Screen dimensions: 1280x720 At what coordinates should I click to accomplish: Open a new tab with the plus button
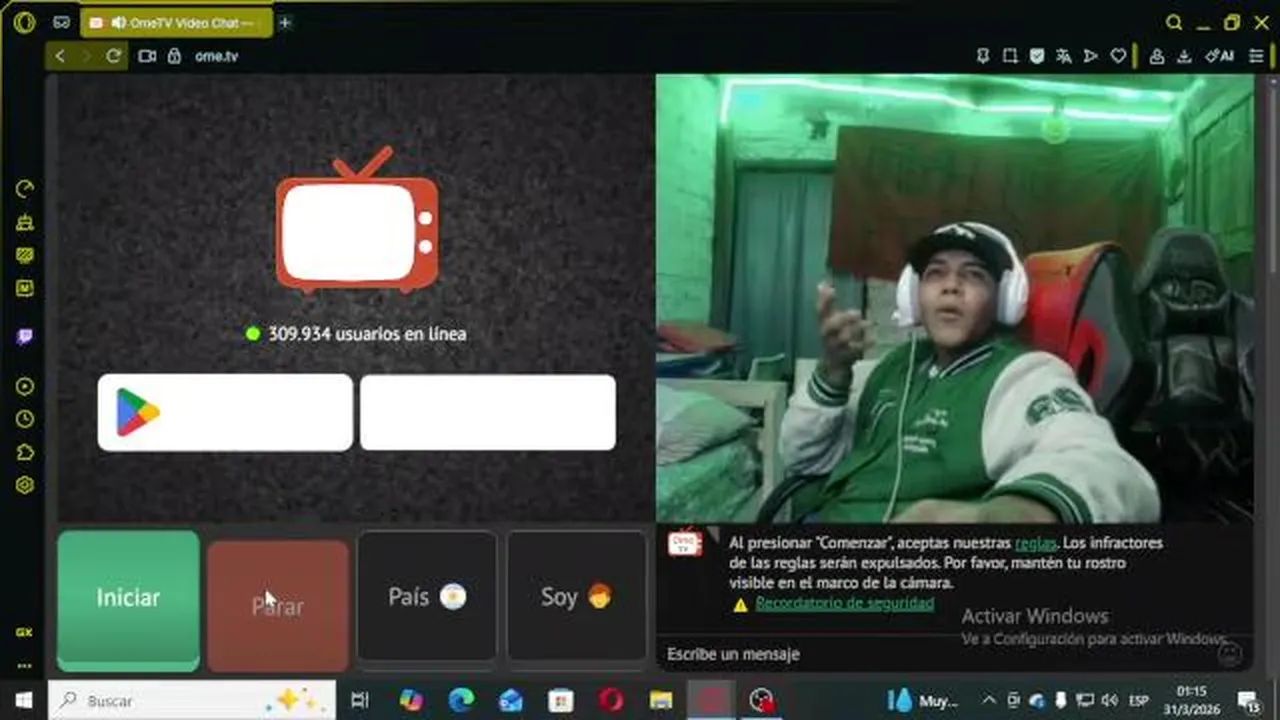[x=285, y=22]
